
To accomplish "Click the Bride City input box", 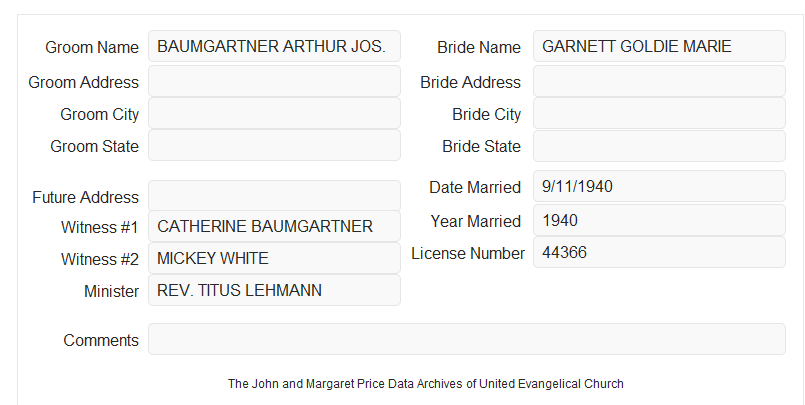I will tap(659, 113).
